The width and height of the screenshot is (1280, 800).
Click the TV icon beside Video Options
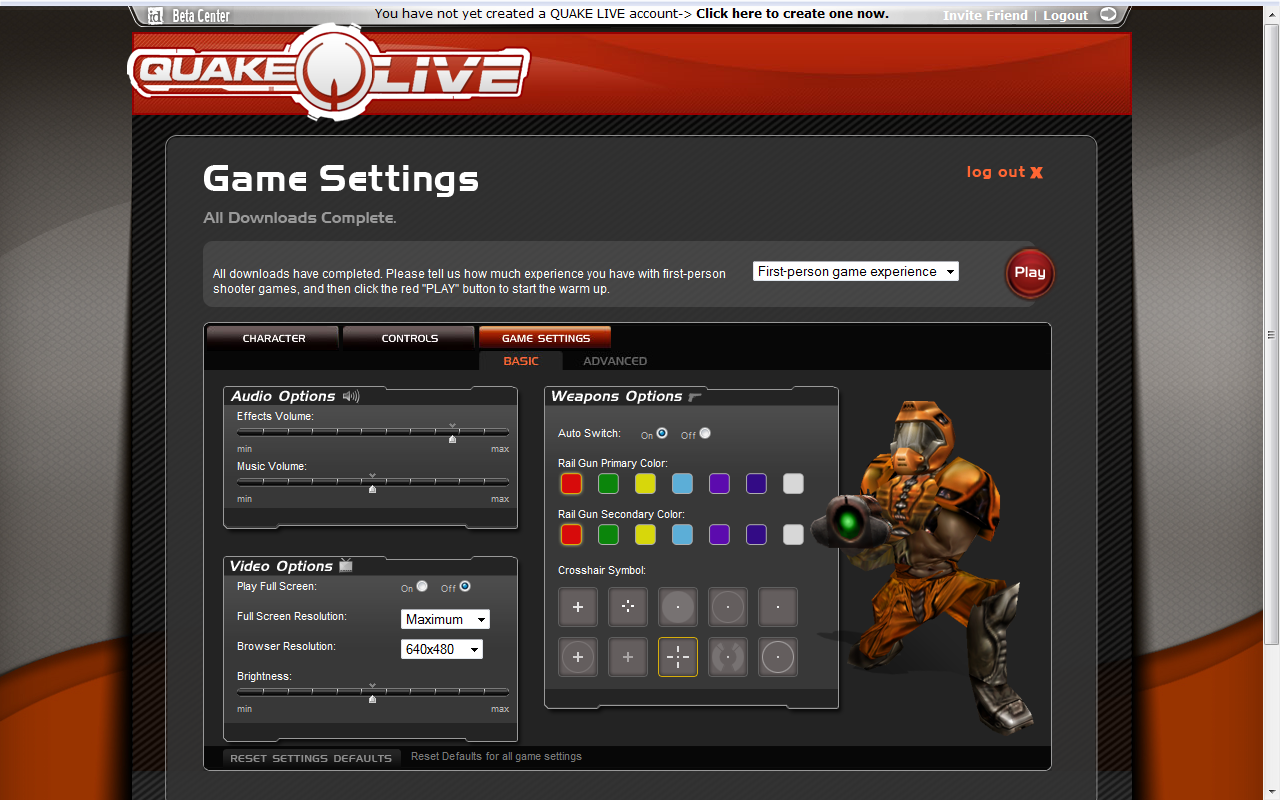346,565
